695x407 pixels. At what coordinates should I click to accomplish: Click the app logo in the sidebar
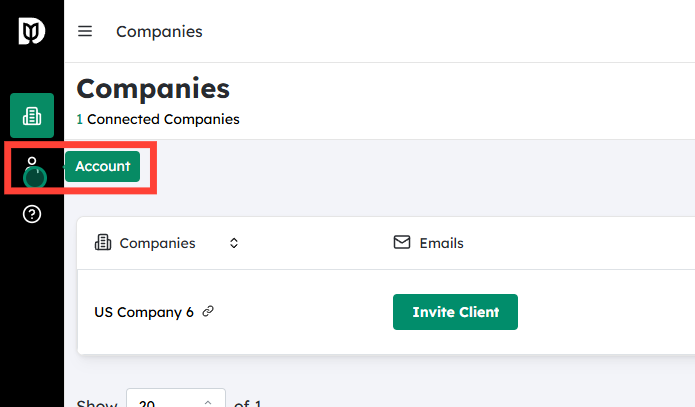point(31,32)
